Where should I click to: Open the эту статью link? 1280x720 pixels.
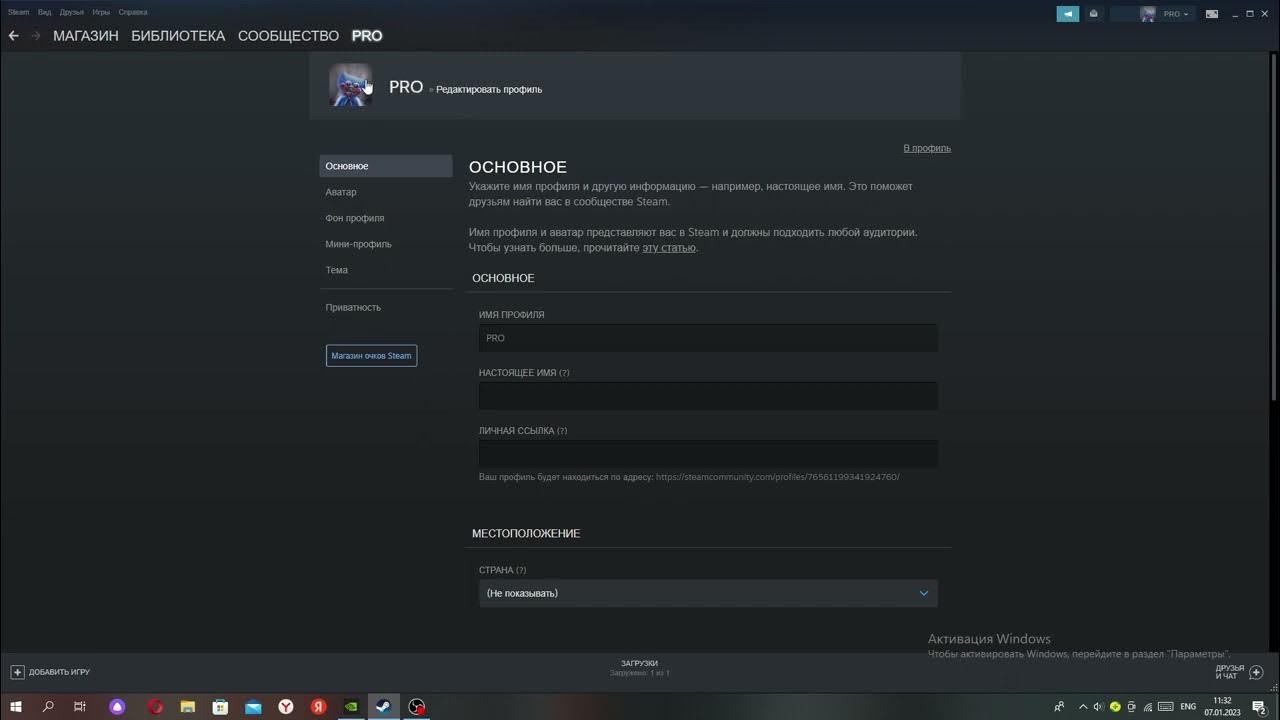669,247
